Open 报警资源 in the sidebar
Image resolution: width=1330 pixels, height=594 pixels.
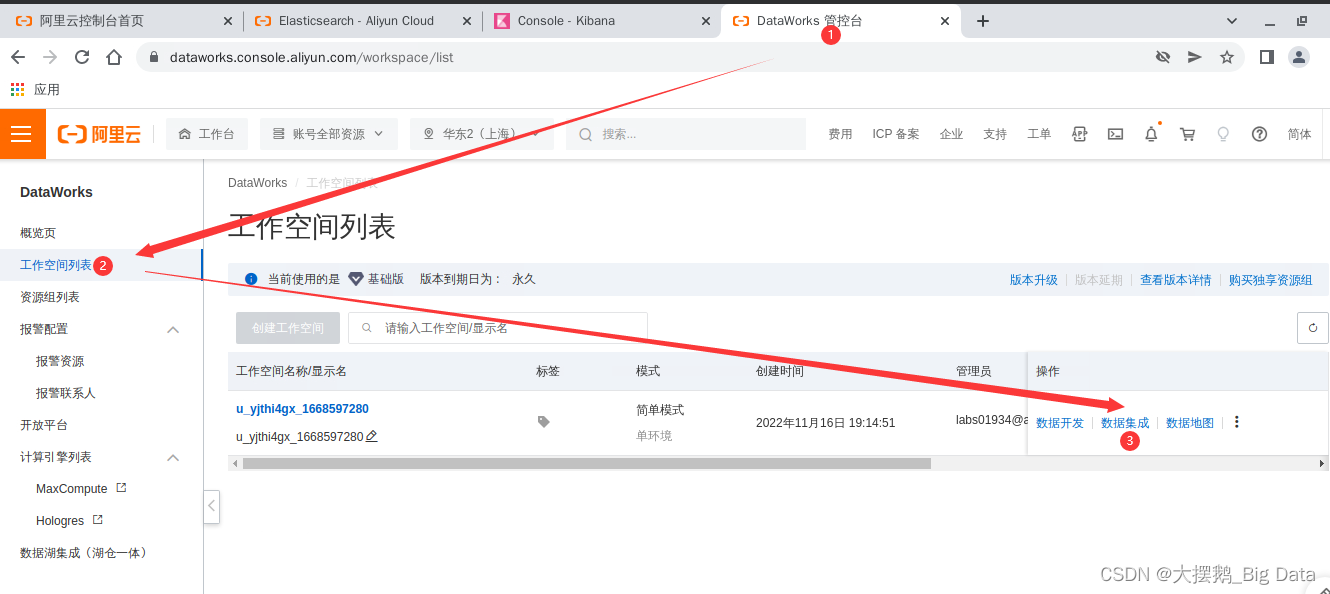(60, 361)
